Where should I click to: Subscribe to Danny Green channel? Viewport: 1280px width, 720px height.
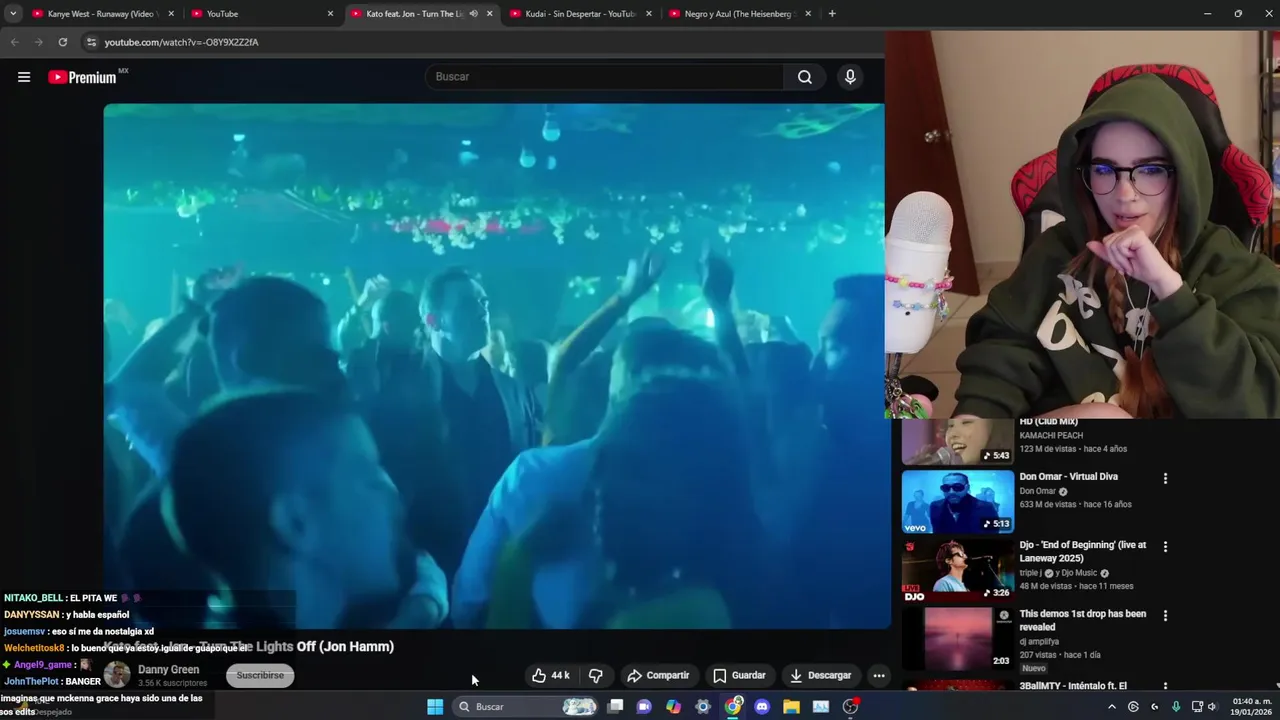[x=260, y=675]
